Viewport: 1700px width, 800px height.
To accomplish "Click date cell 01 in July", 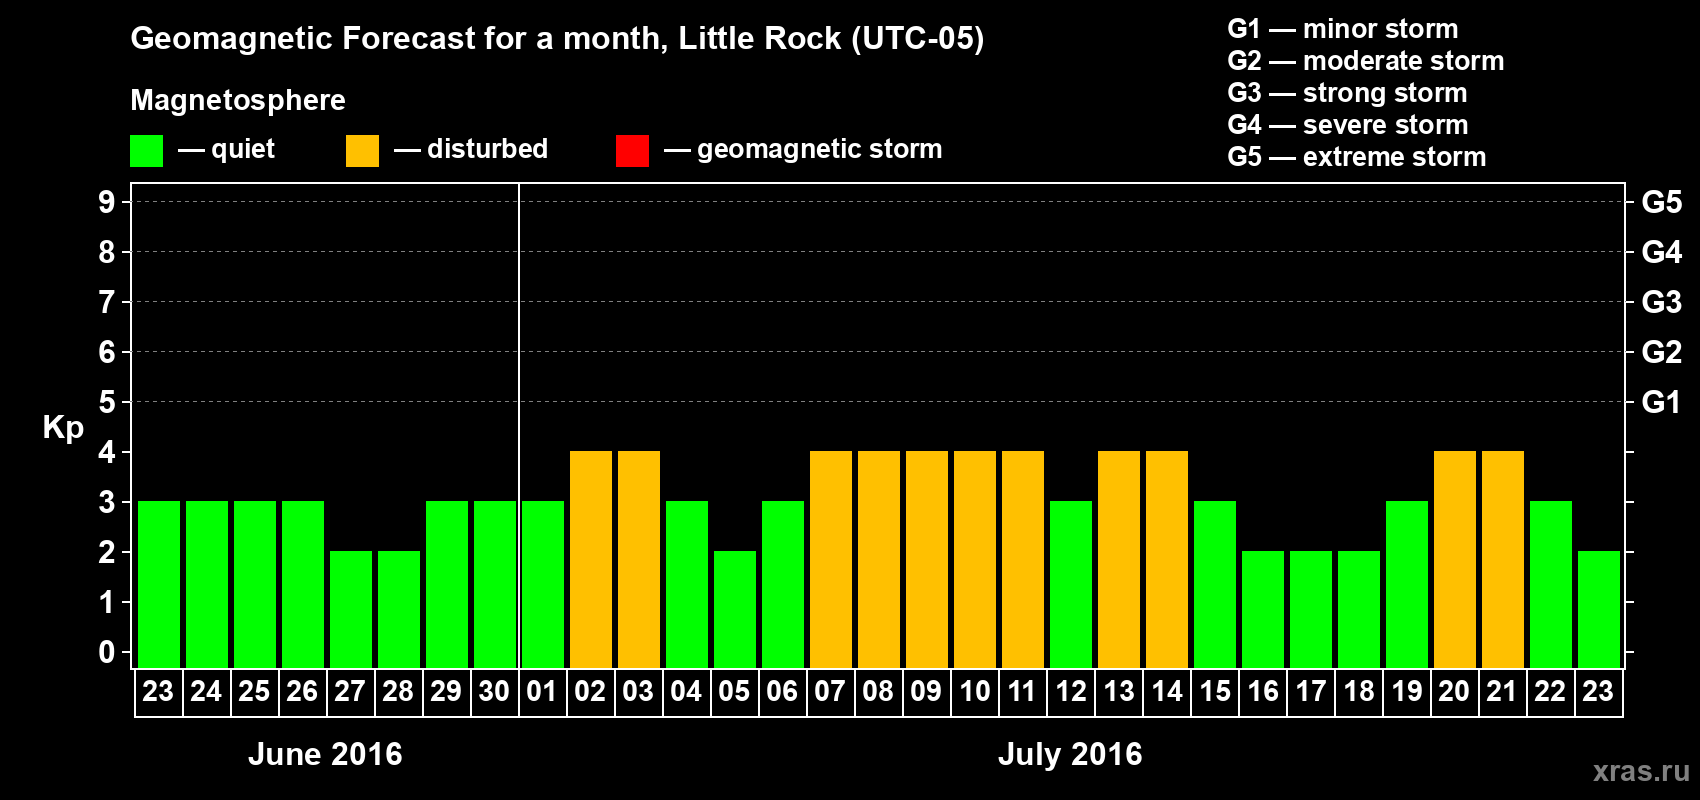I will [x=542, y=692].
